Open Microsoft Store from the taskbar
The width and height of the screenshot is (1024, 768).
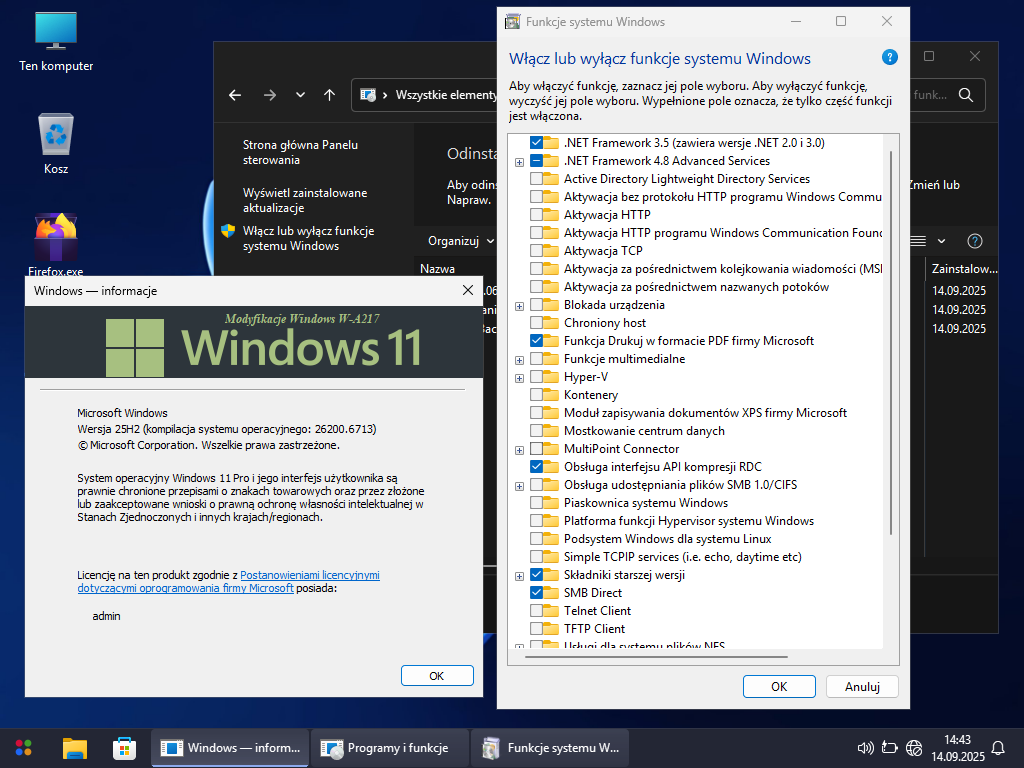[x=125, y=747]
